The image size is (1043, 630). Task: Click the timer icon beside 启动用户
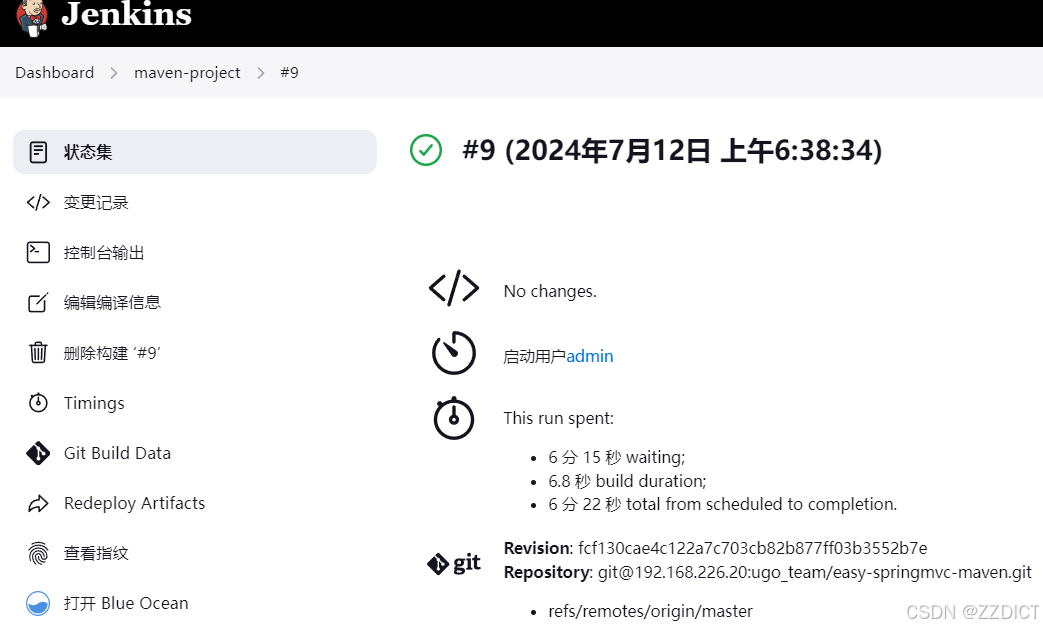coord(454,353)
